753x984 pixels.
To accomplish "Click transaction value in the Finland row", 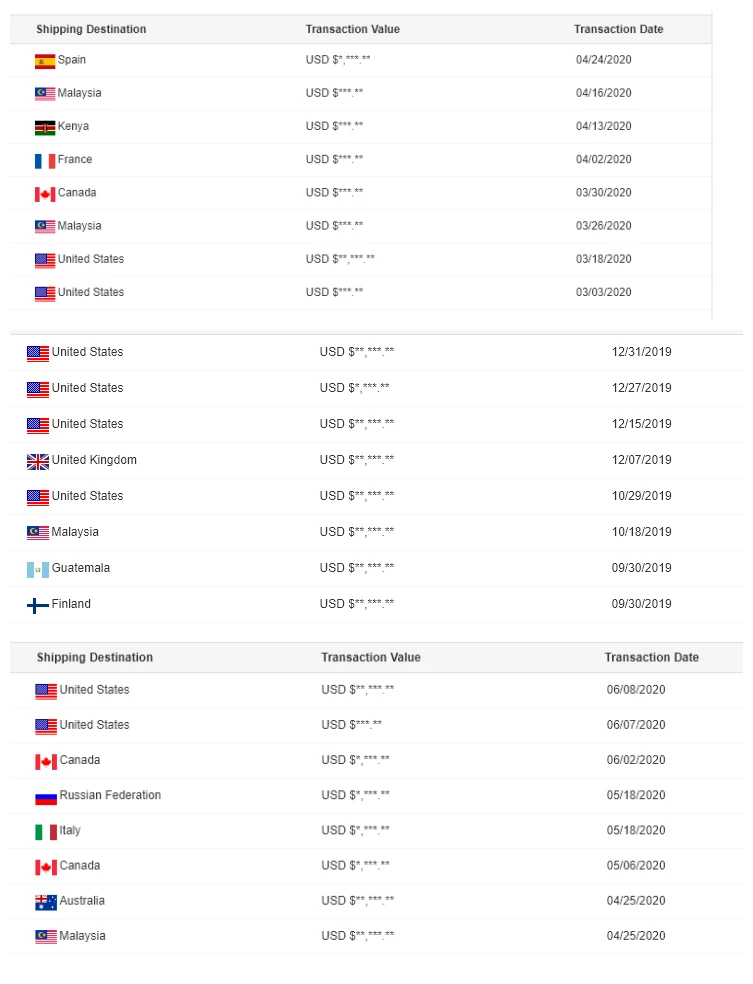I will [x=357, y=604].
